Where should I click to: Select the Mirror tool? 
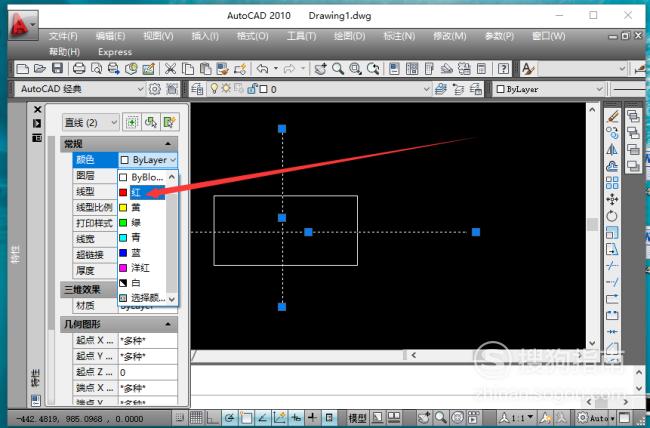pos(612,150)
